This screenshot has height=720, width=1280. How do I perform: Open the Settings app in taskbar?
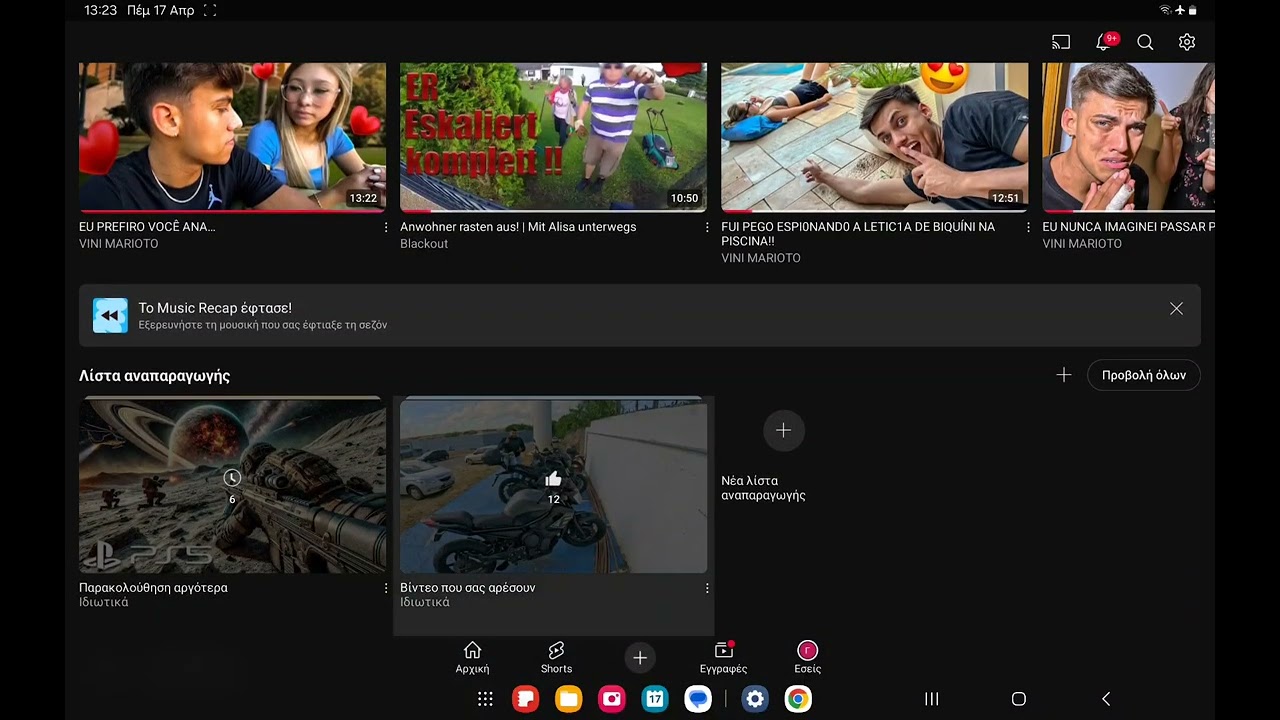[x=755, y=699]
